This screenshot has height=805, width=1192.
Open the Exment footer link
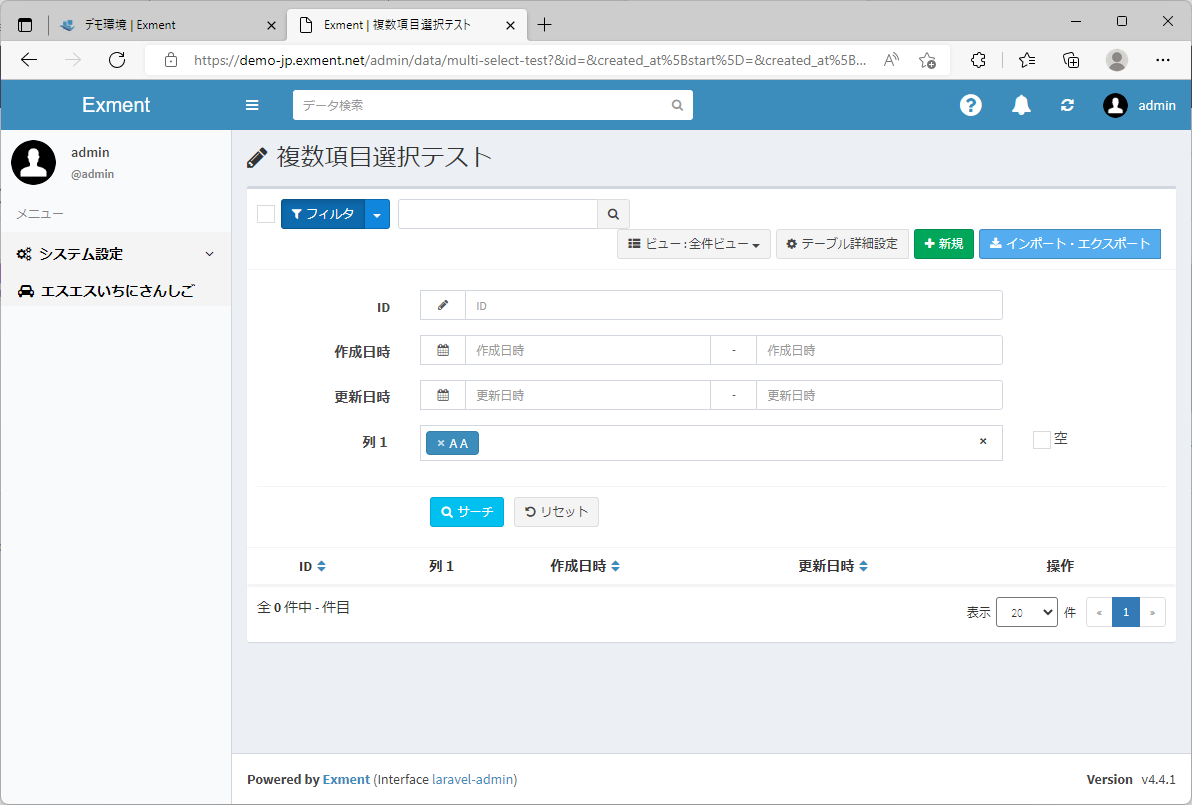[x=346, y=779]
